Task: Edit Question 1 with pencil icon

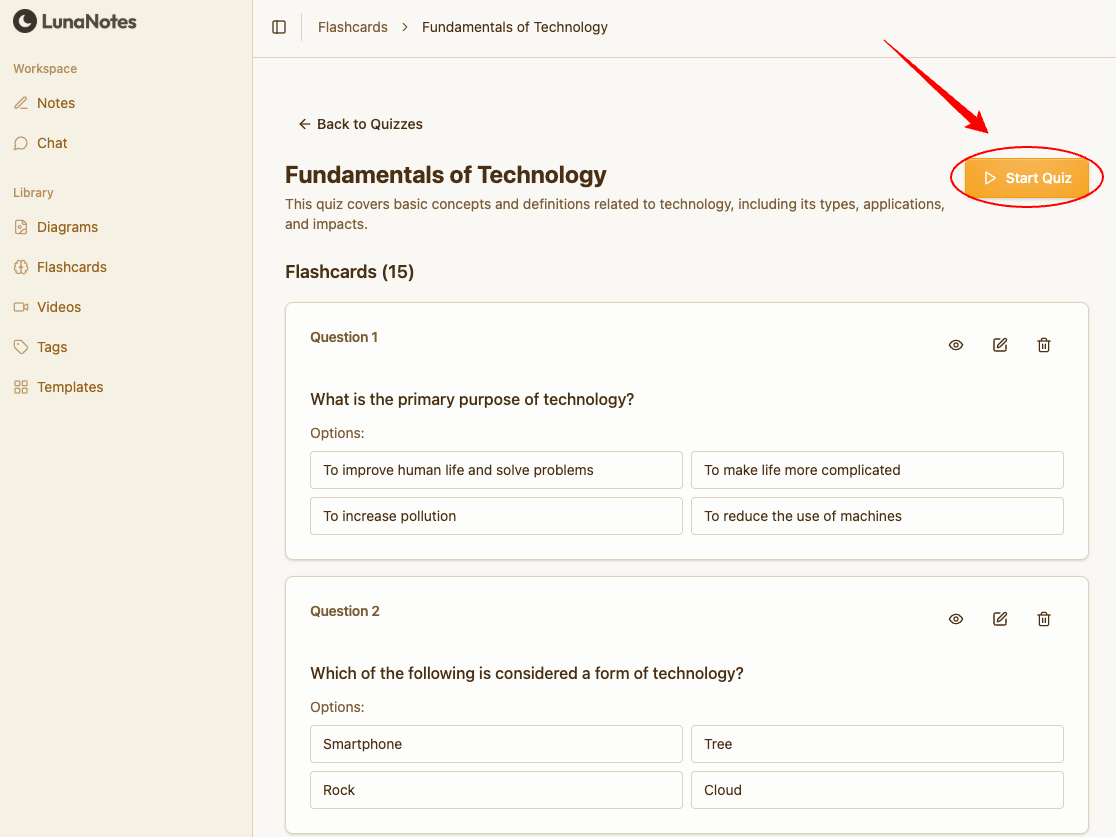Action: pos(1000,345)
